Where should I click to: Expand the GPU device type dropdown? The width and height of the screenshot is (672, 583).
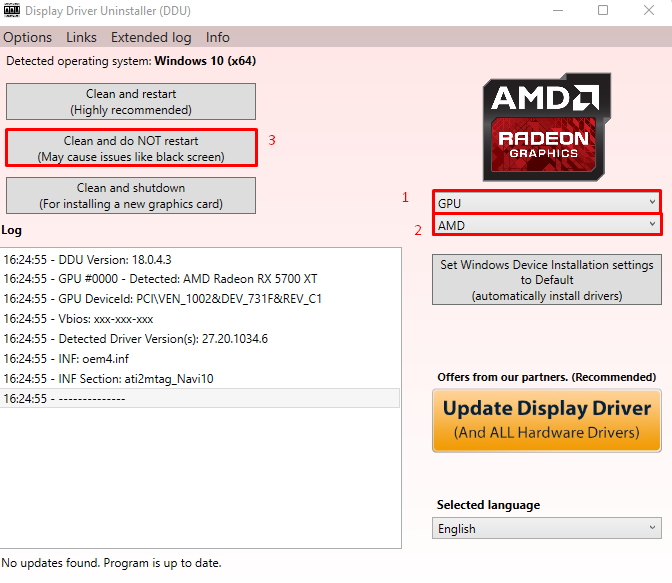point(547,203)
